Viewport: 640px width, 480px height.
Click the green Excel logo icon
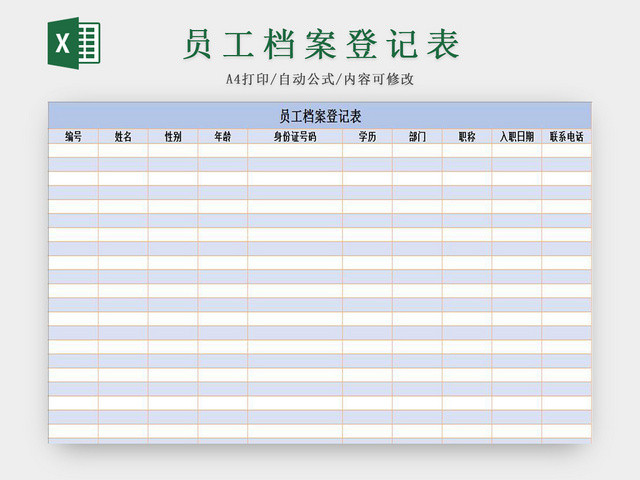pos(74,43)
